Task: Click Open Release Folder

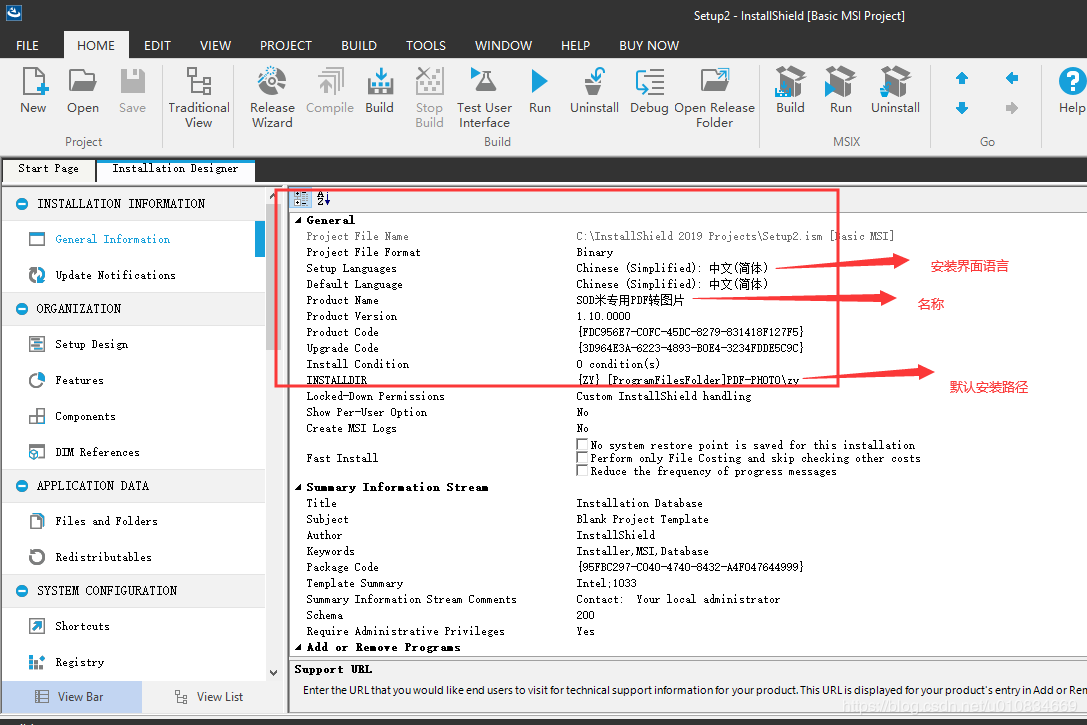Action: click(714, 97)
